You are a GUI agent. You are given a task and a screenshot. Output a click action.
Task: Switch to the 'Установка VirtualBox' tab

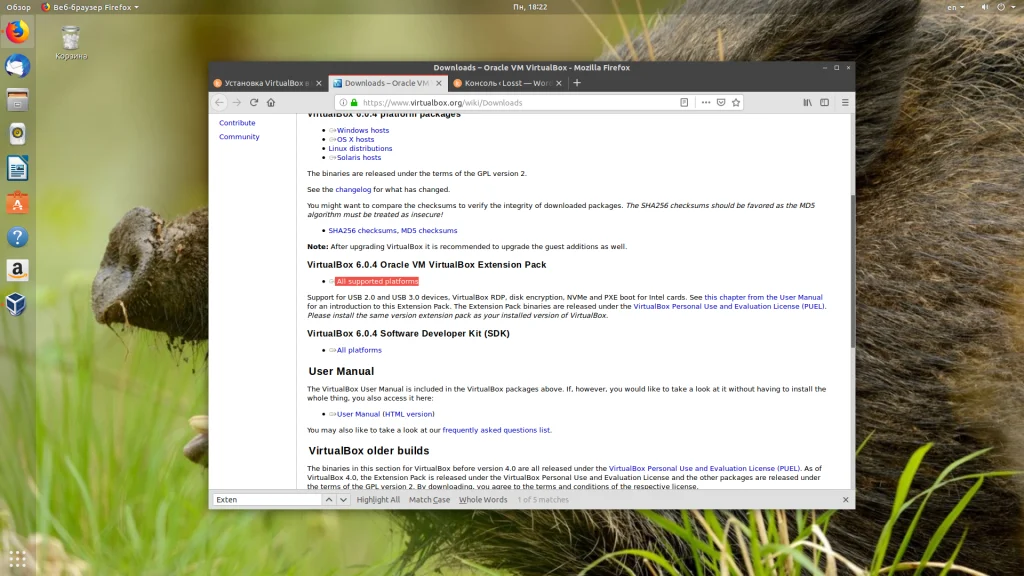265,83
